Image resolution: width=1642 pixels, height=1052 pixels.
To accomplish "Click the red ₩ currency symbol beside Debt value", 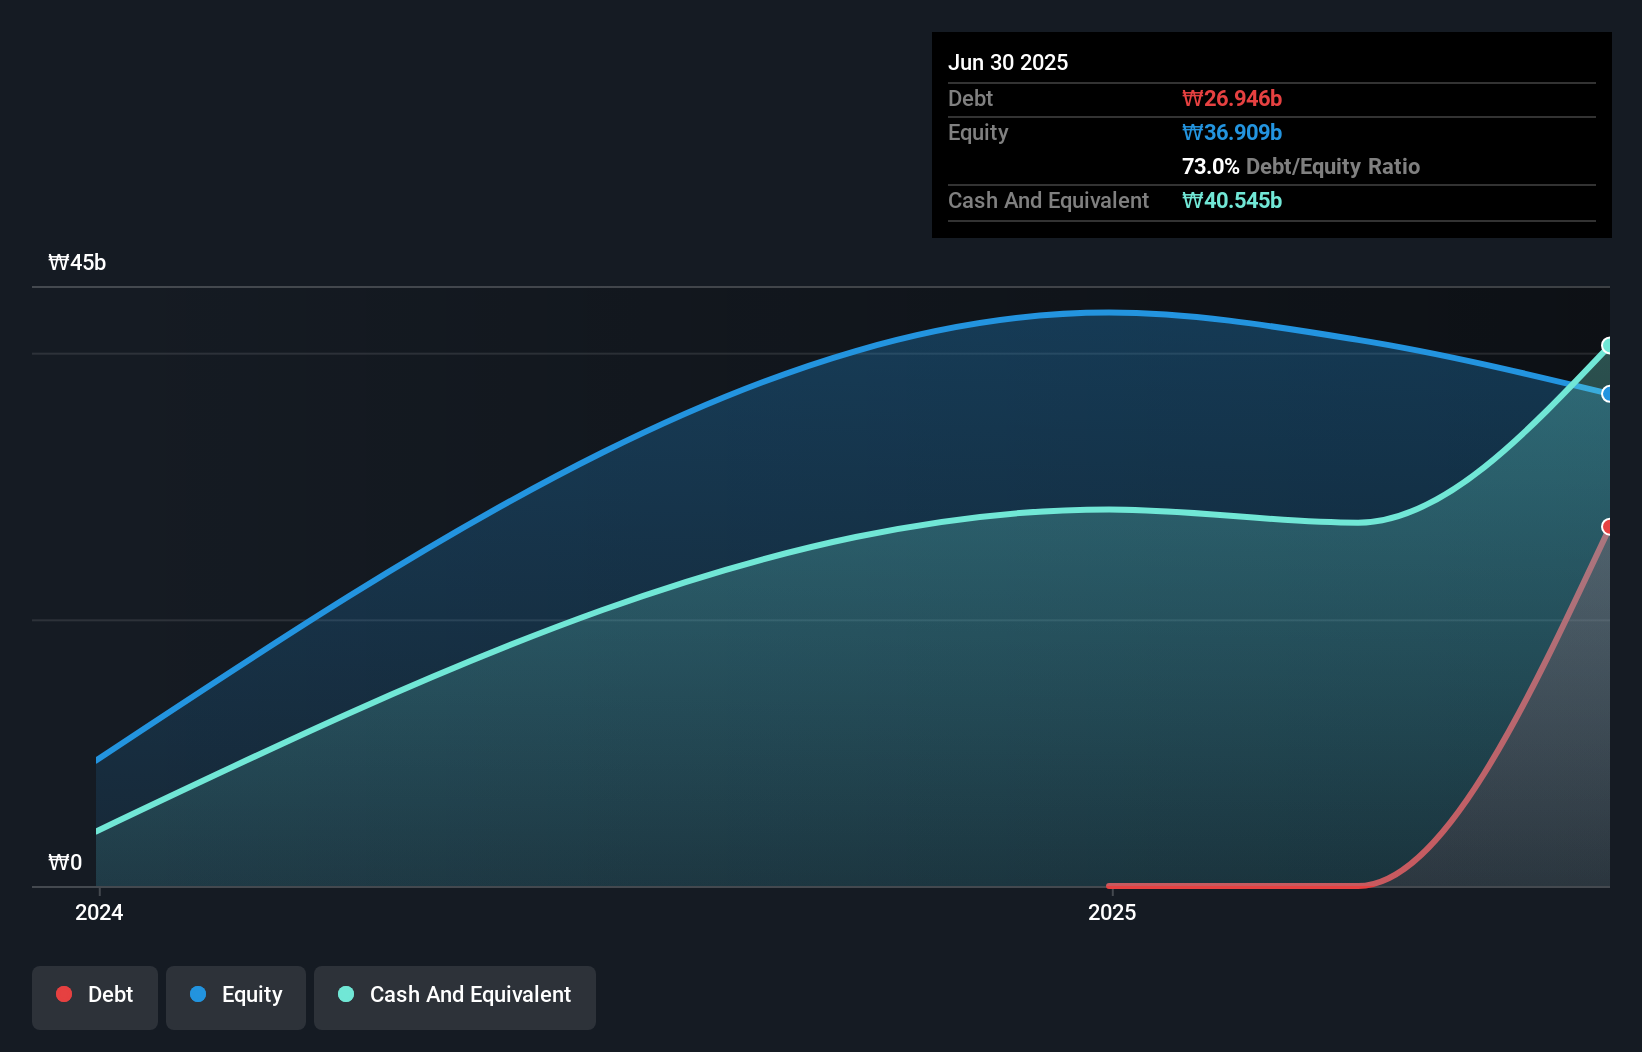I will coord(1192,98).
